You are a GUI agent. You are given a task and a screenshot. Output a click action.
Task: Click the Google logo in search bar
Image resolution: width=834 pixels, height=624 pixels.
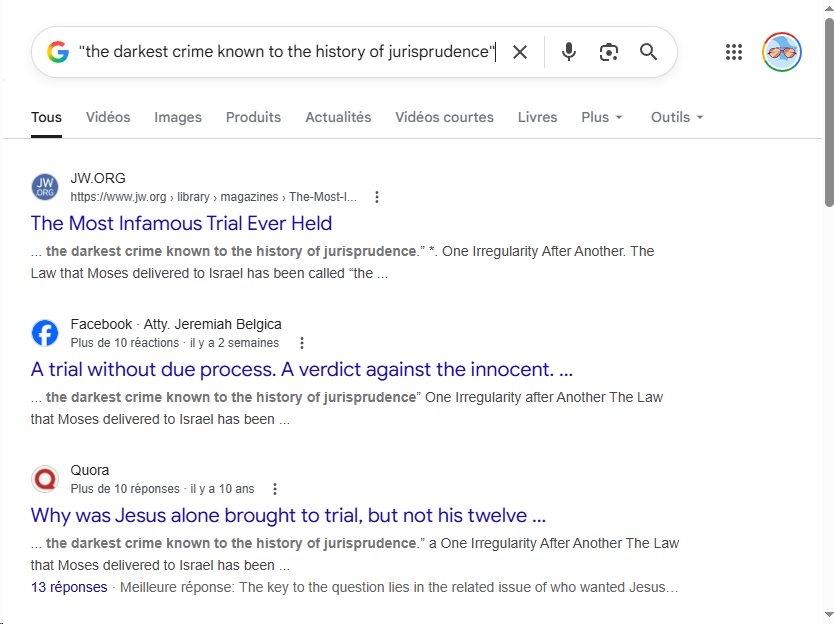tap(58, 52)
